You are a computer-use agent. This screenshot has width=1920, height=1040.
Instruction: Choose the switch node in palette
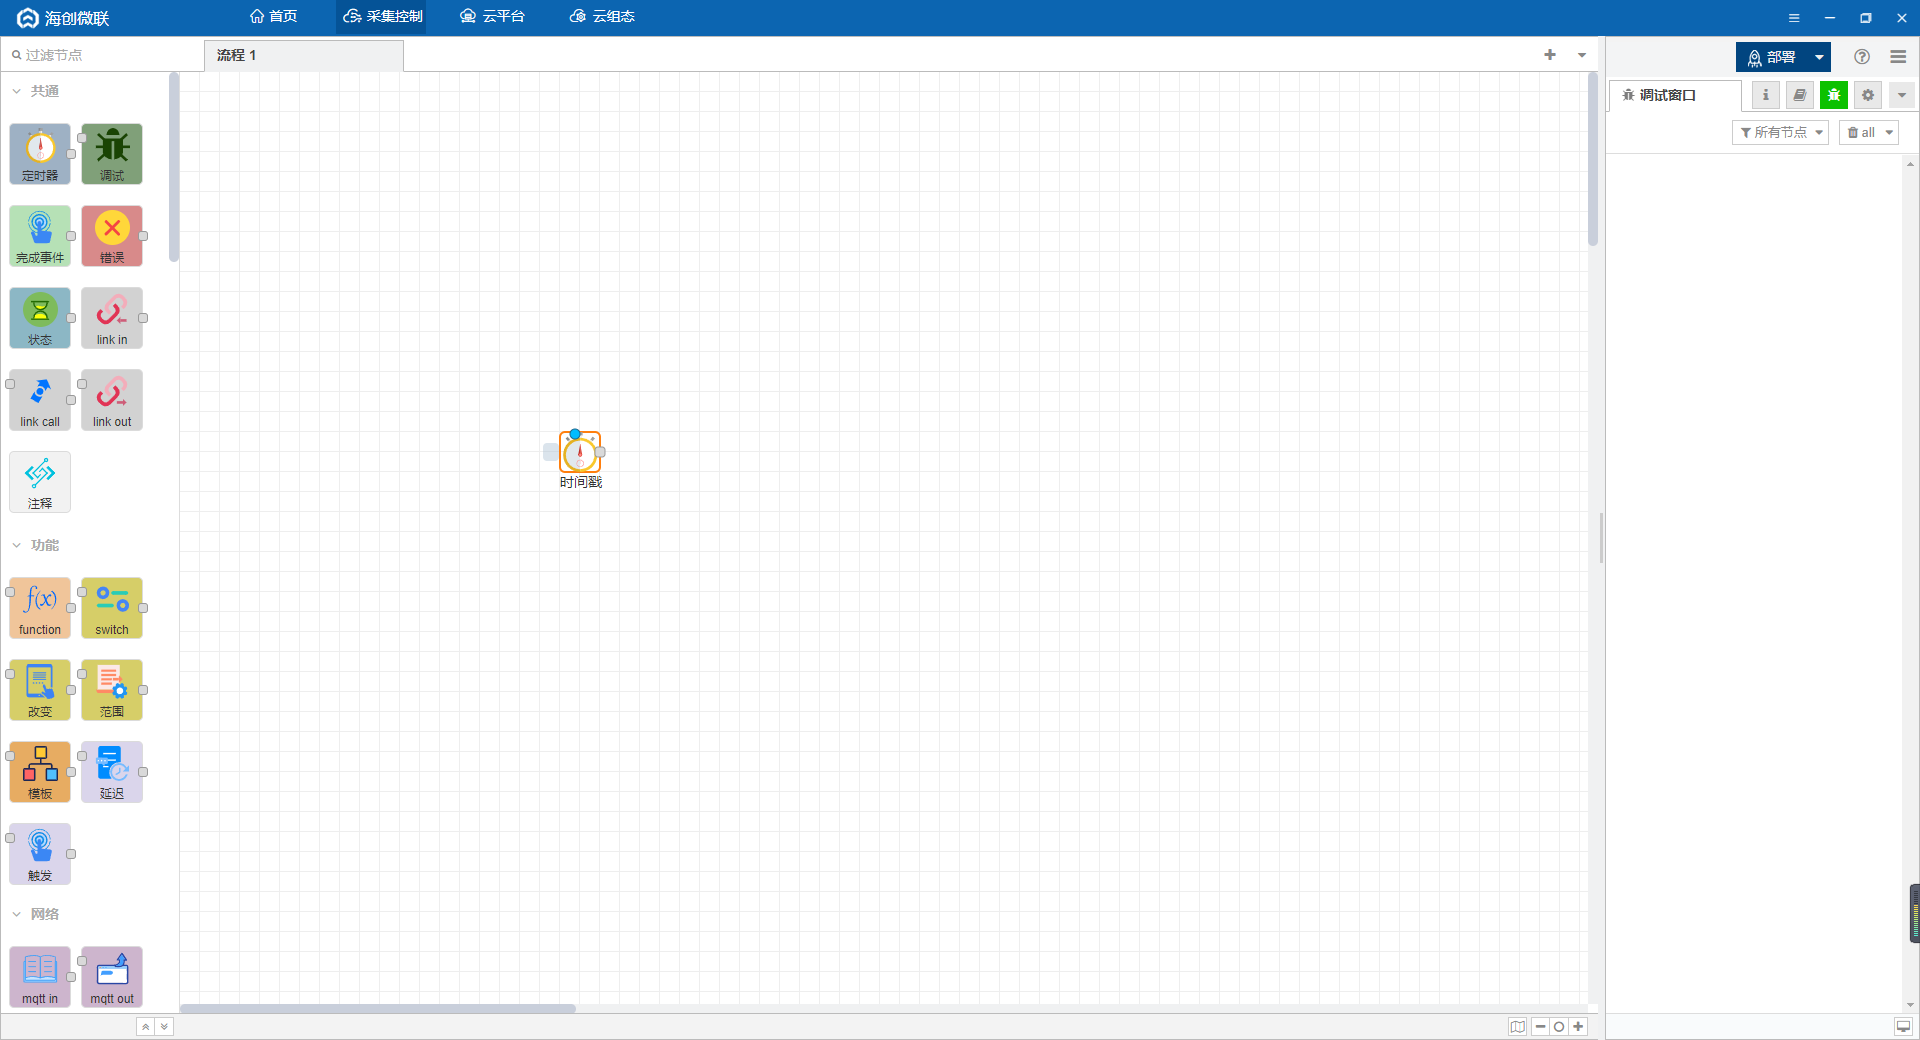click(x=112, y=608)
